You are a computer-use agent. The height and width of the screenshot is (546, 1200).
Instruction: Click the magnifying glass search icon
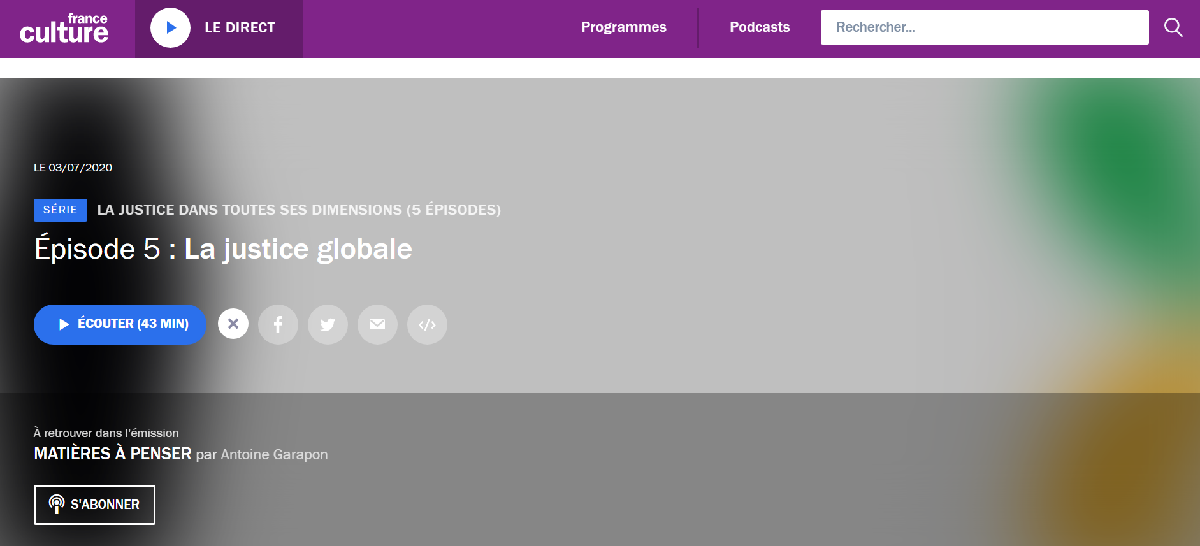pos(1173,28)
